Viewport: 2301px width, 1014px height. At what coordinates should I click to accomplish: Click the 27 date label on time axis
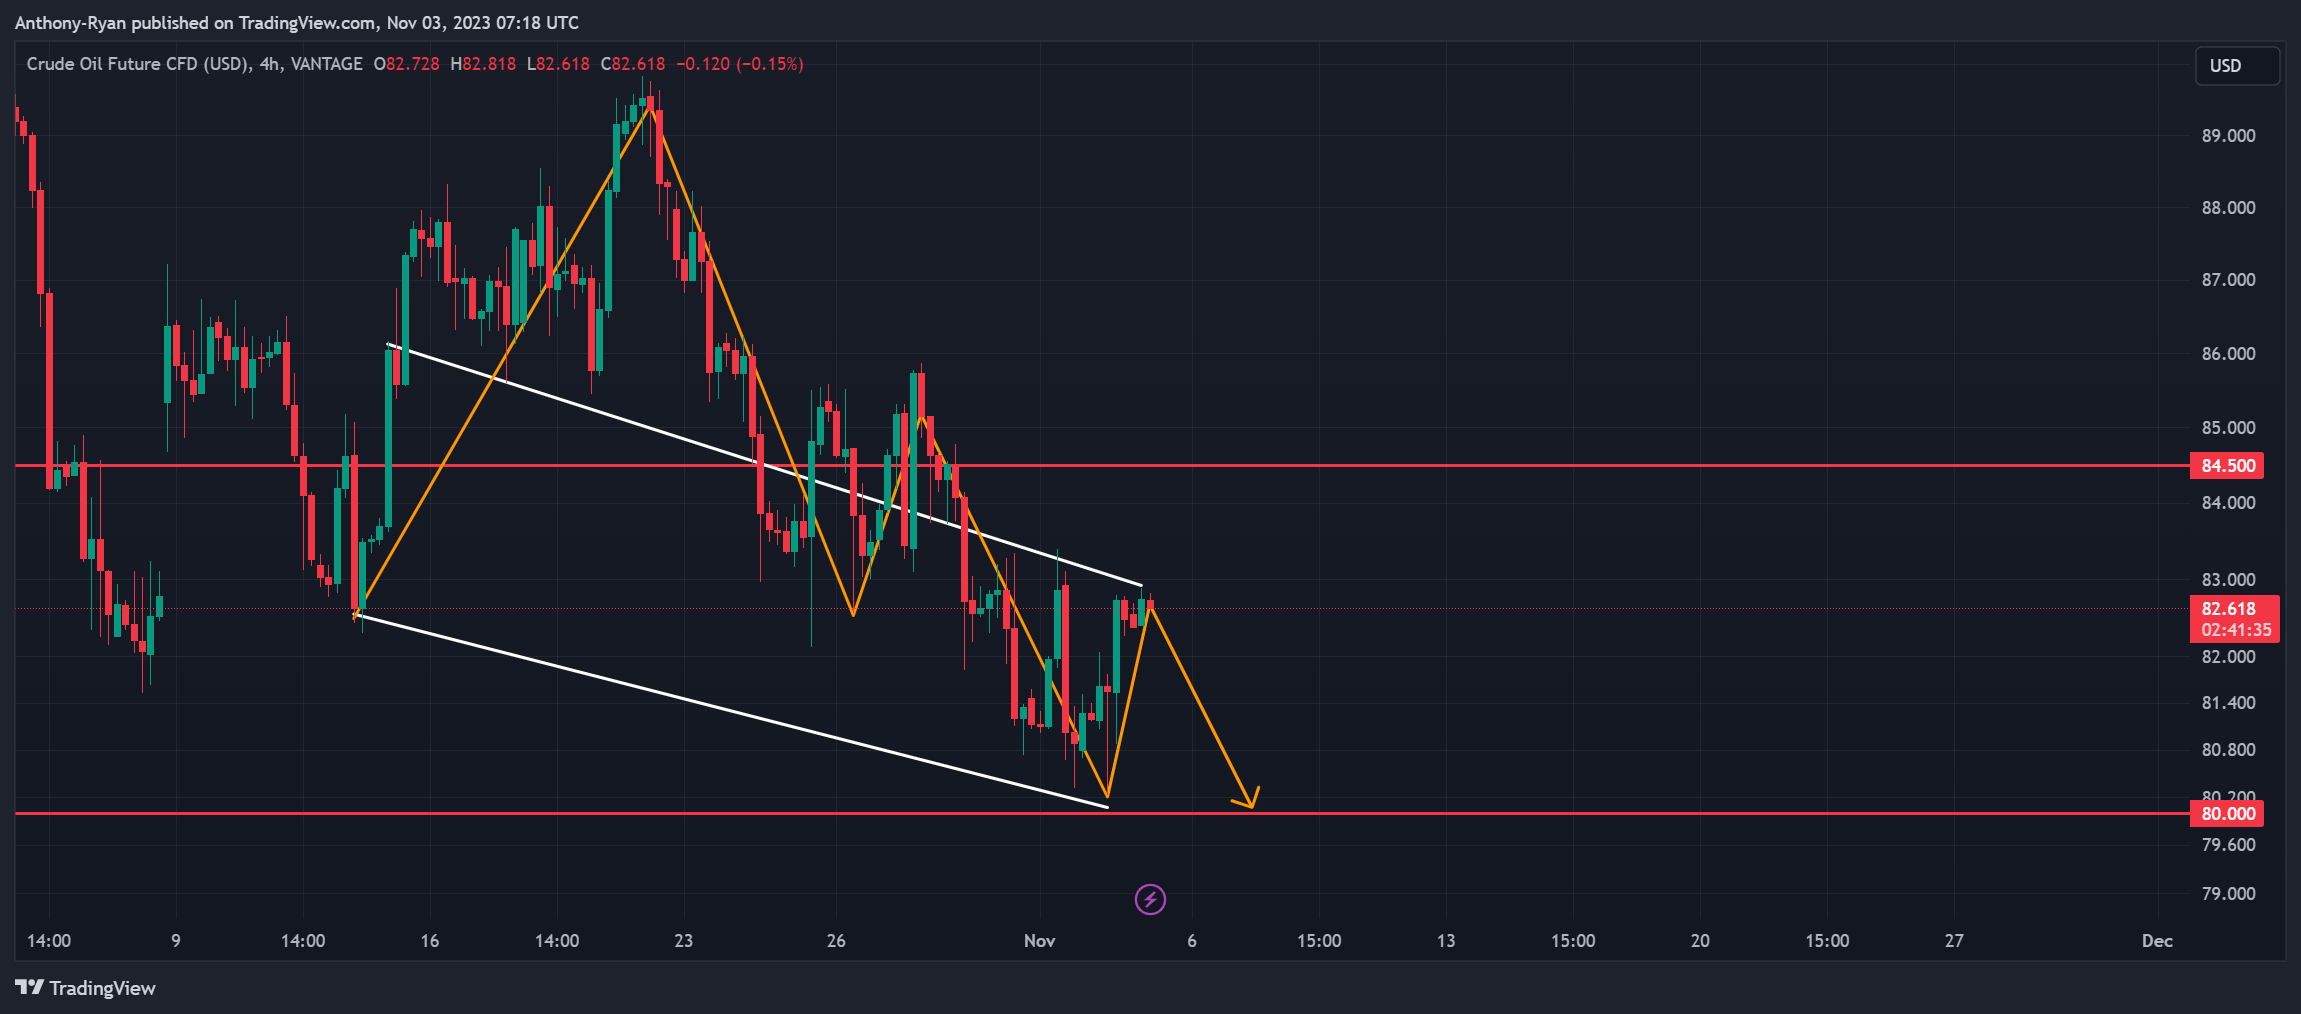(1954, 941)
